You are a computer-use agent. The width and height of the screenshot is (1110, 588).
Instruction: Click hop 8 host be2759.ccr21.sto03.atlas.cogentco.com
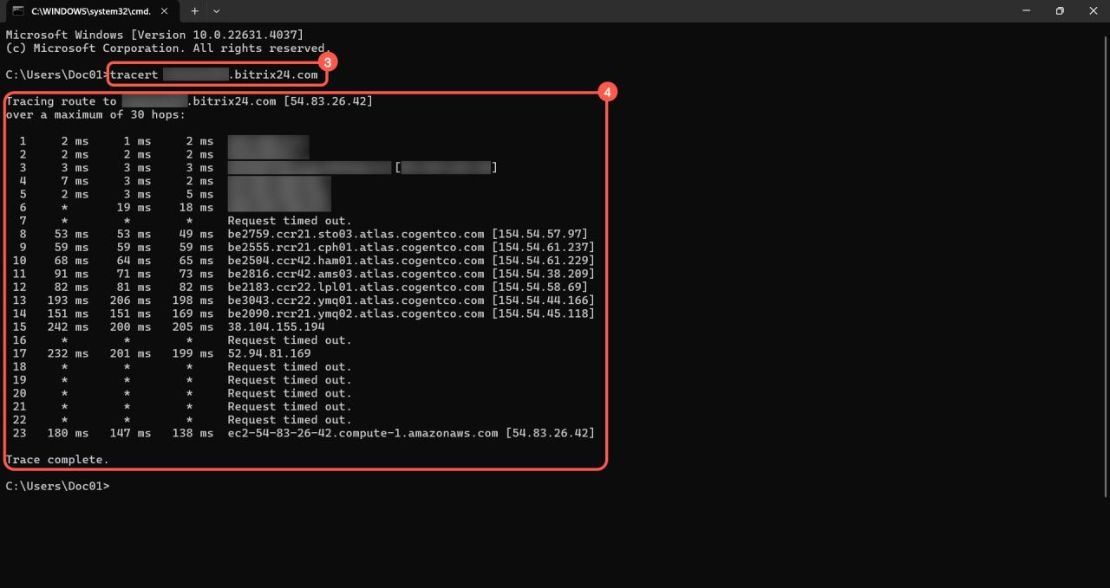356,234
